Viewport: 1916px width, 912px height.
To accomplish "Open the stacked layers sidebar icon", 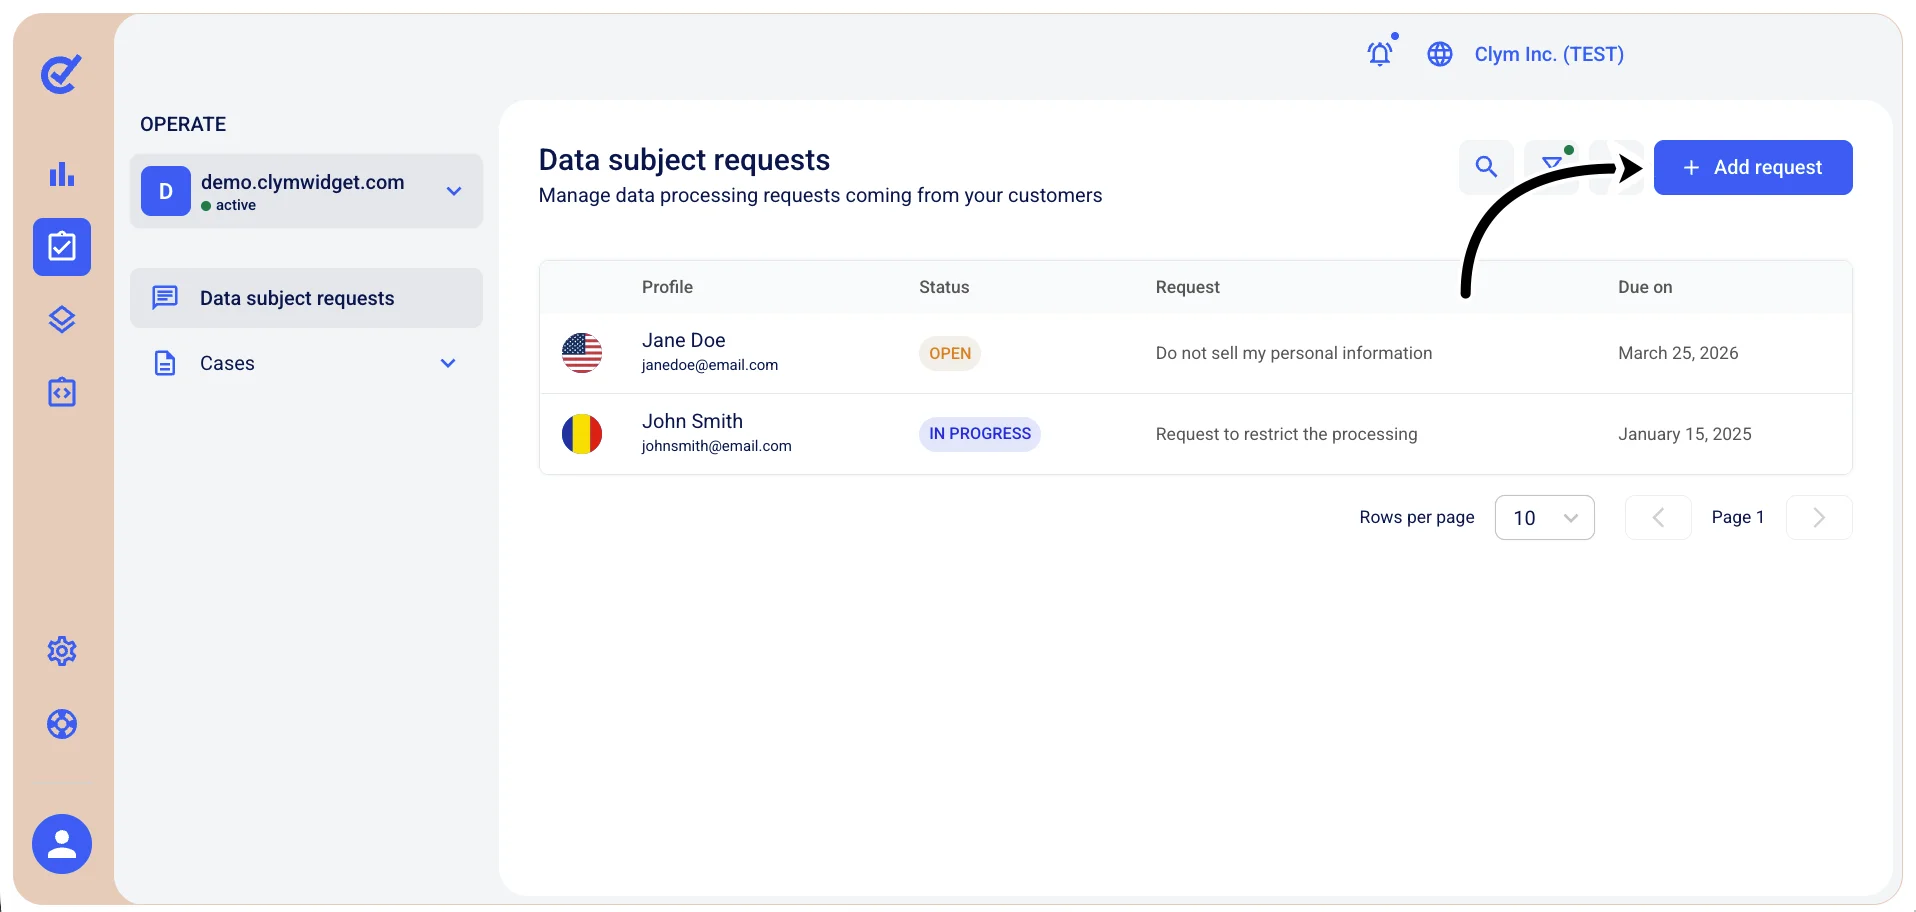I will pos(62,320).
